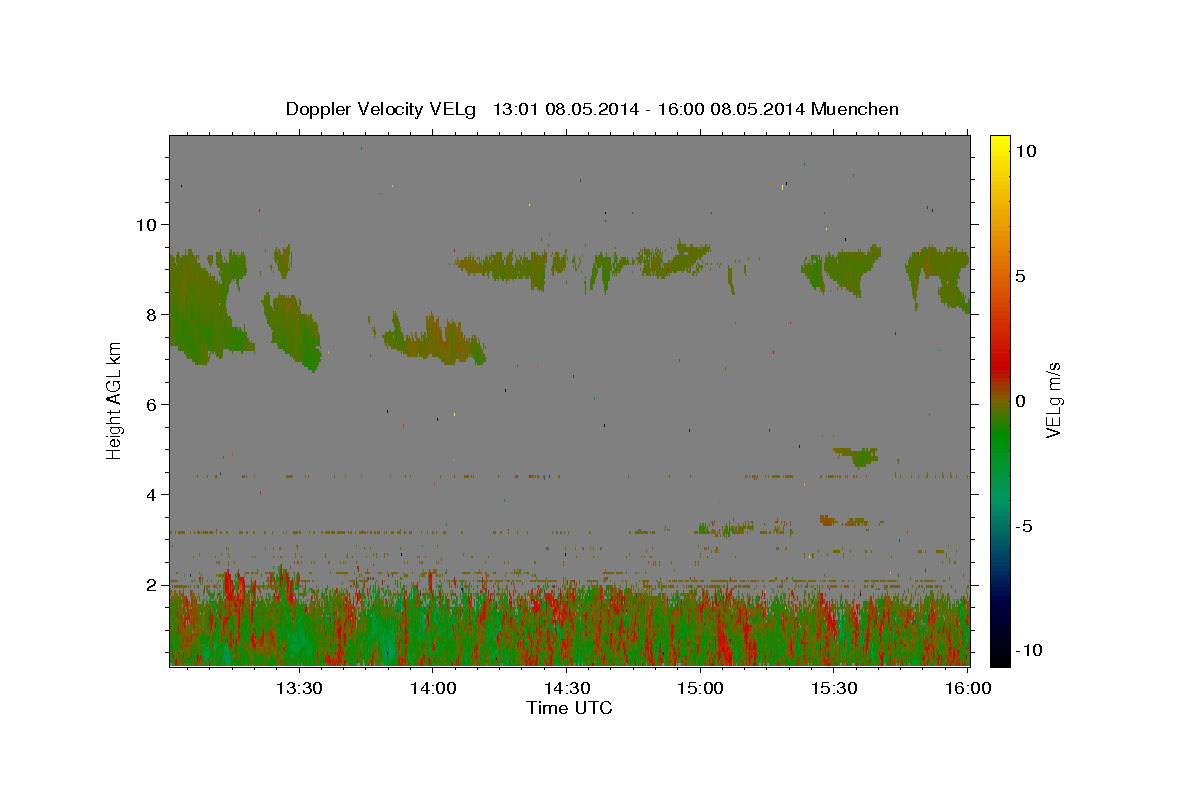Click the 16:00 time tick label
Image resolution: width=1200 pixels, height=800 pixels.
point(968,688)
